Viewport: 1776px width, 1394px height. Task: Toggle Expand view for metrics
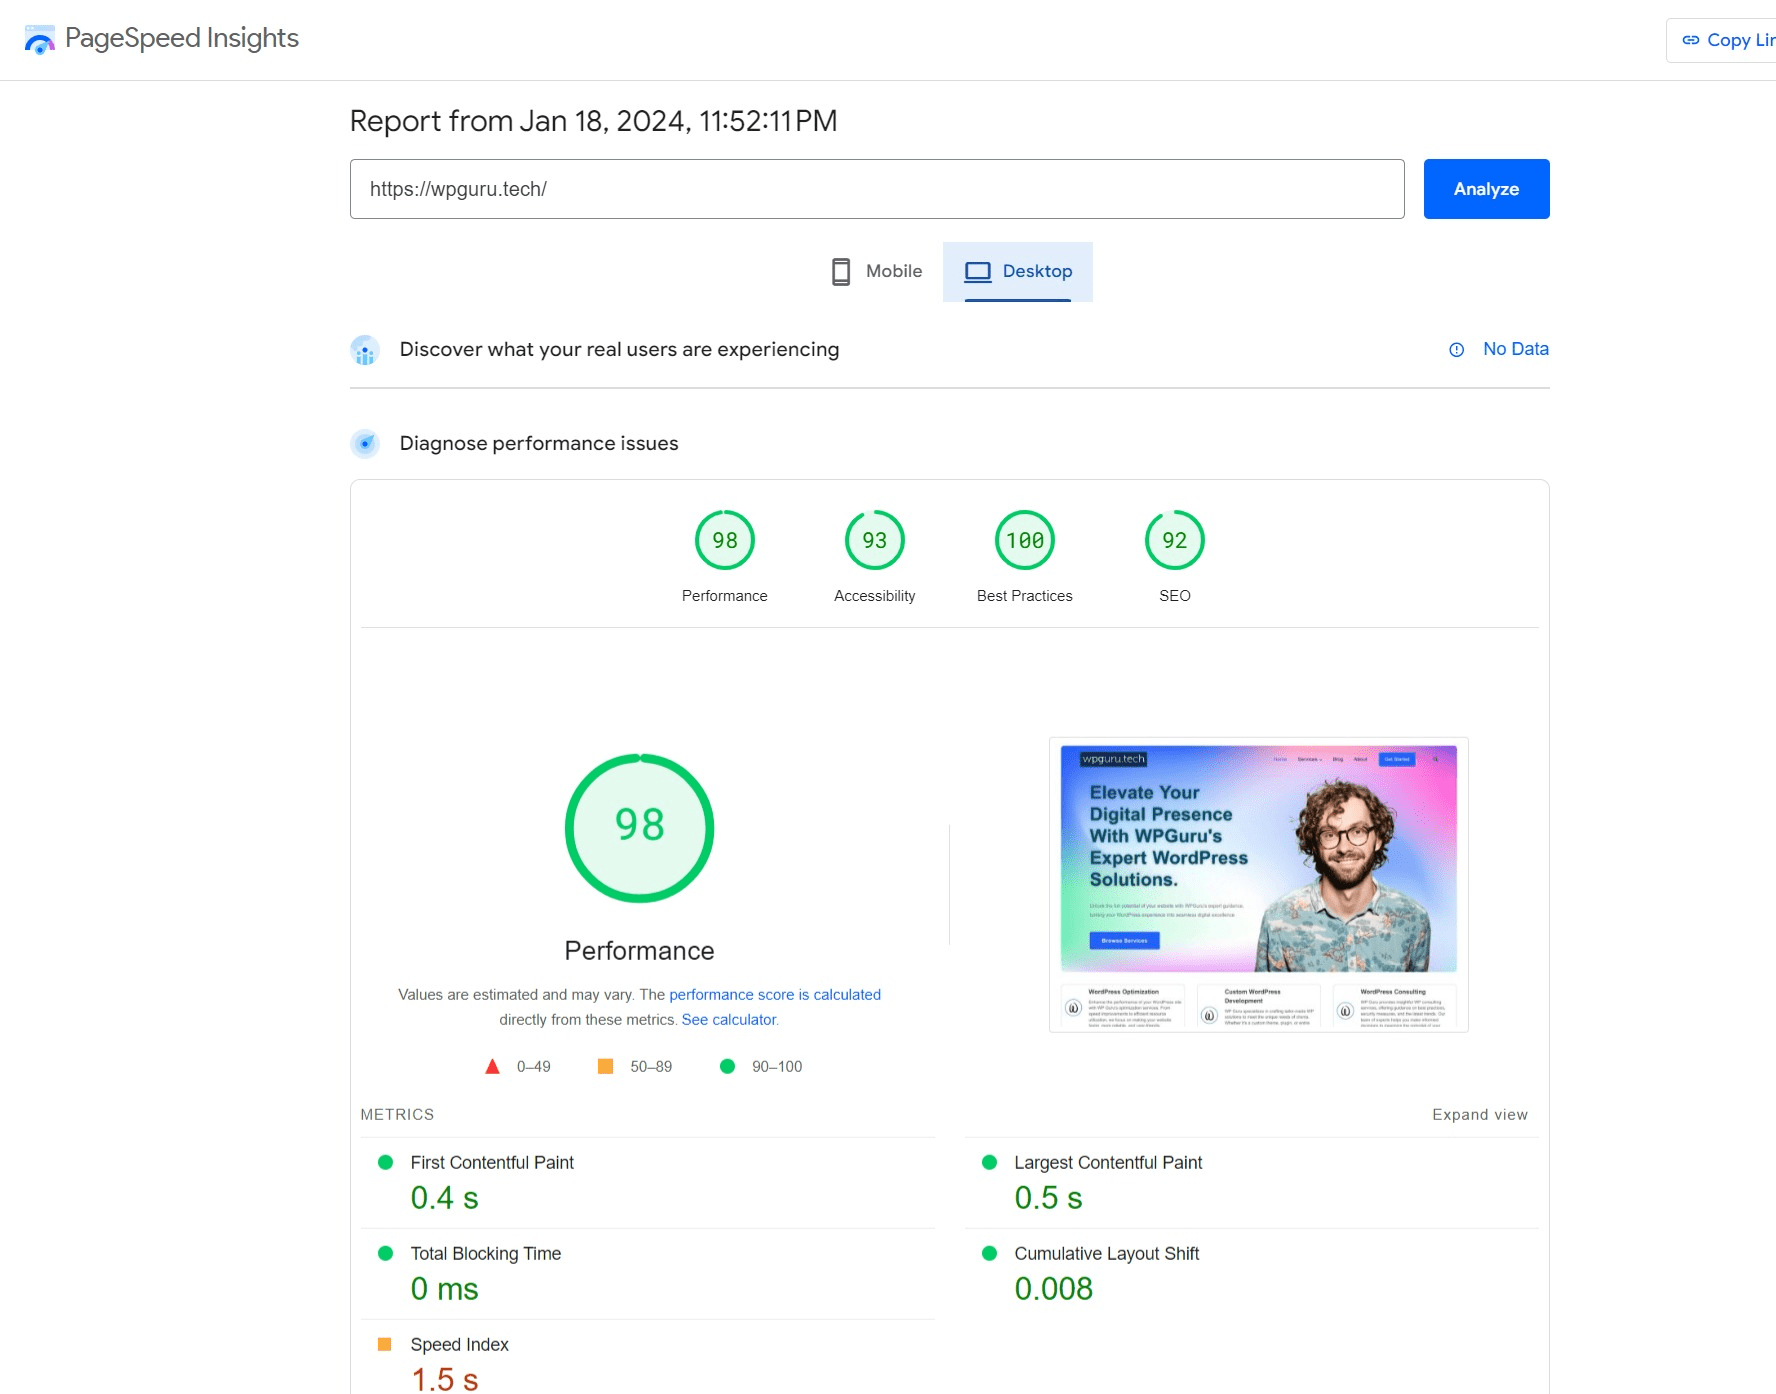[1479, 1115]
